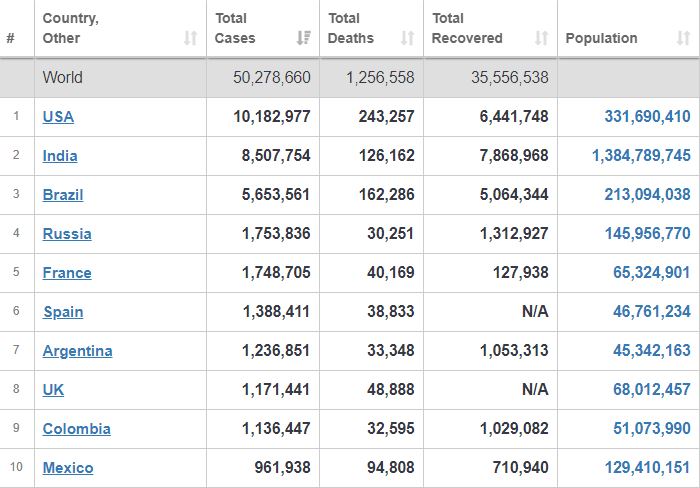Sort by Total Recovered arrows icon

[542, 38]
